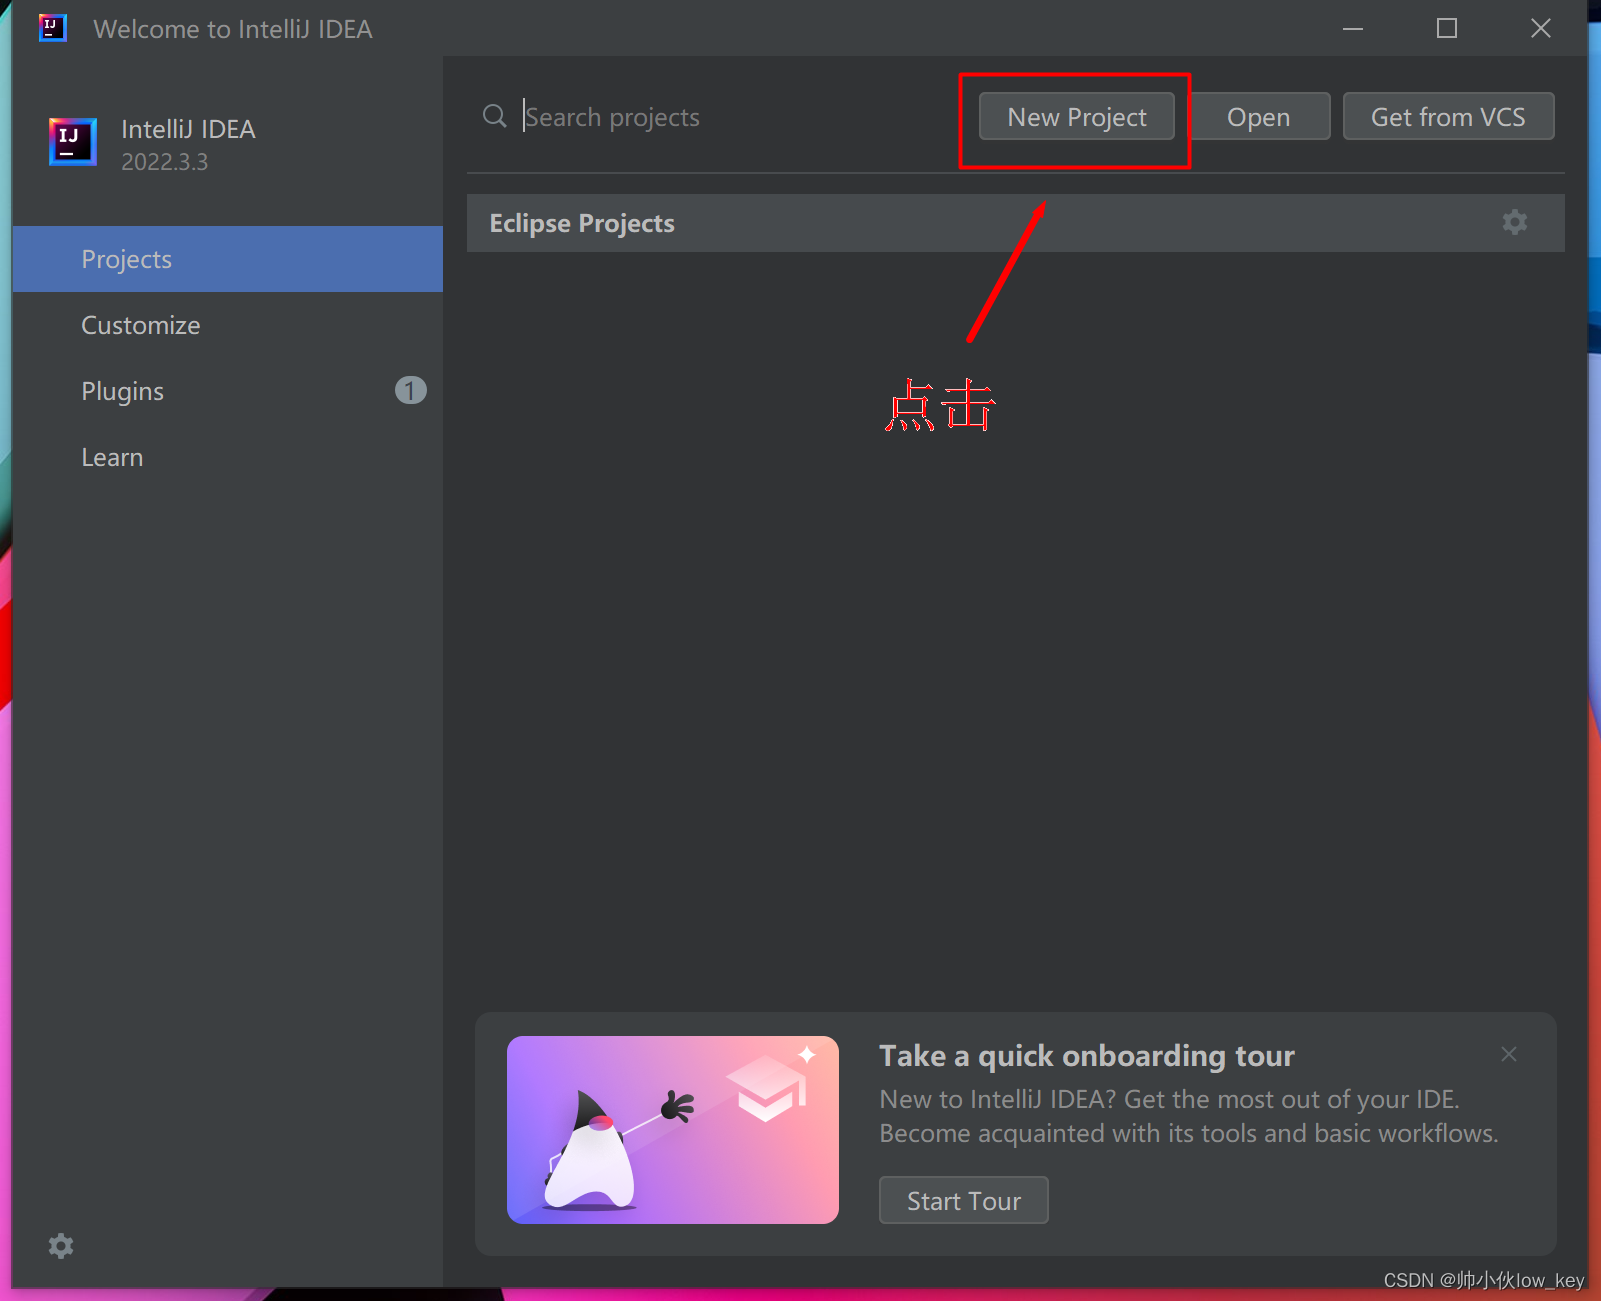Open Eclipse Projects gear options
1601x1301 pixels.
1514,222
